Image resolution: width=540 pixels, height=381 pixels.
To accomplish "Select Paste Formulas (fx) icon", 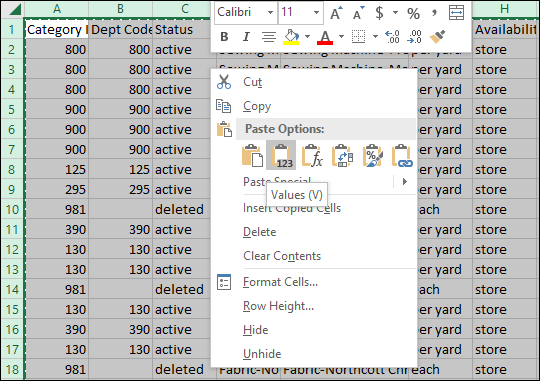I will [312, 155].
